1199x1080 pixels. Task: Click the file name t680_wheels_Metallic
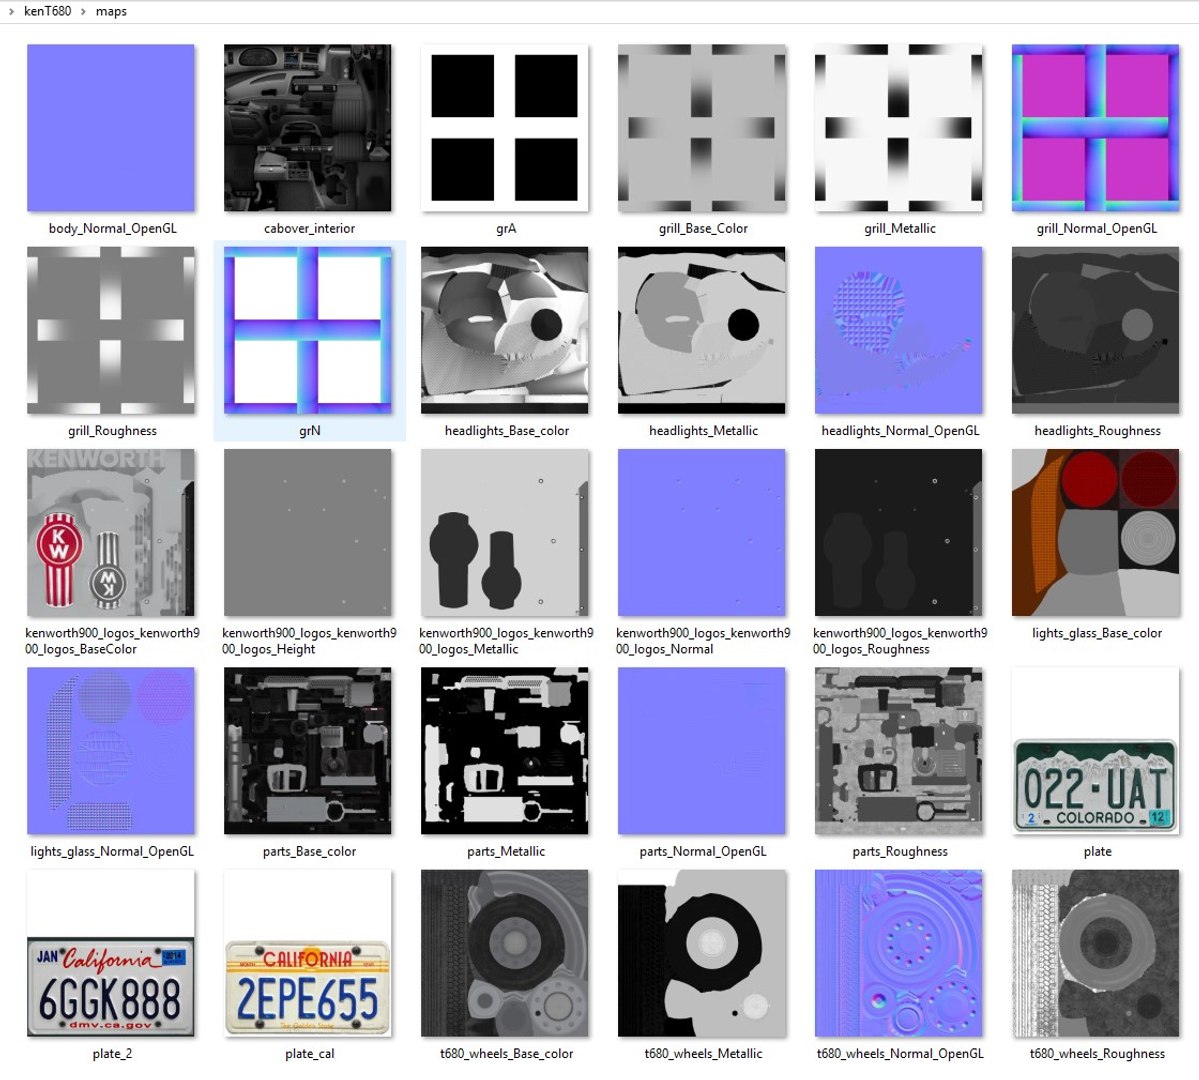703,1053
